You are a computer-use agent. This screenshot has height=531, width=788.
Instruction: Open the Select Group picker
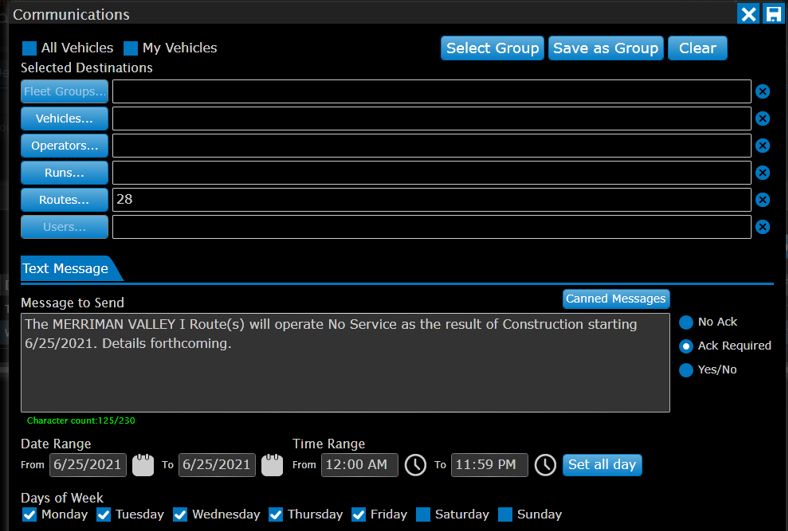[x=492, y=48]
